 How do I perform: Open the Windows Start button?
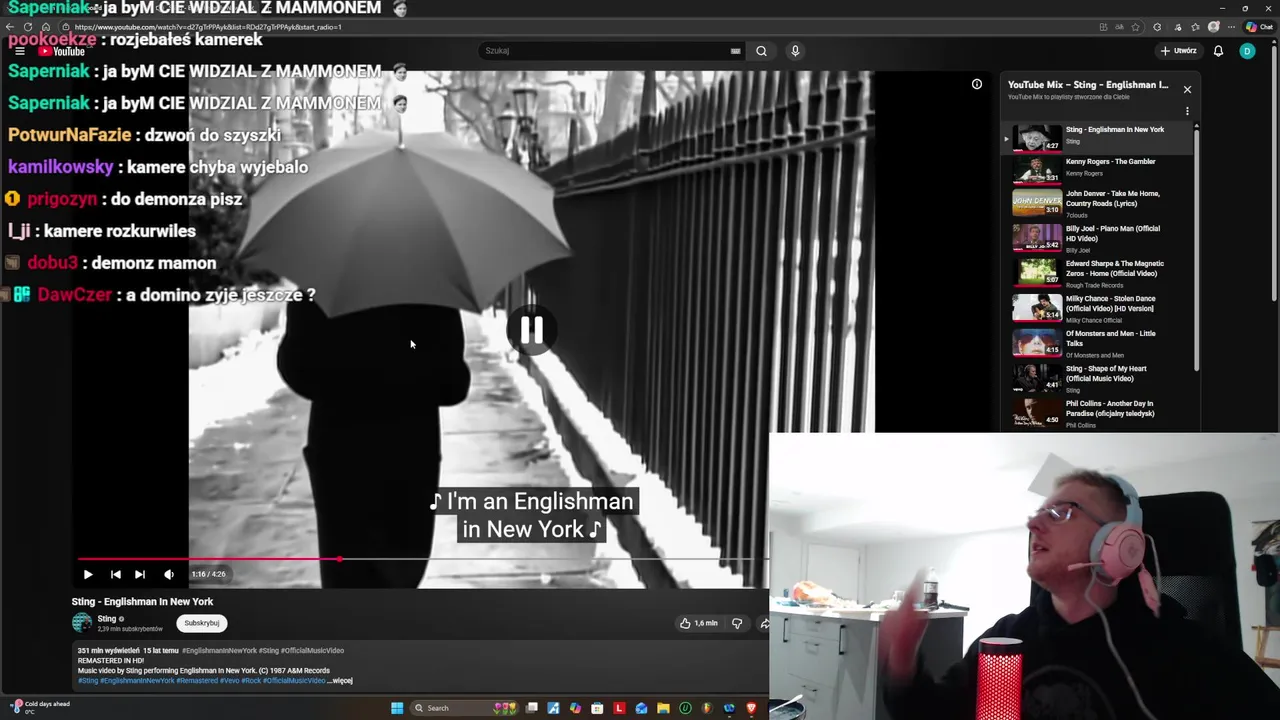point(397,708)
